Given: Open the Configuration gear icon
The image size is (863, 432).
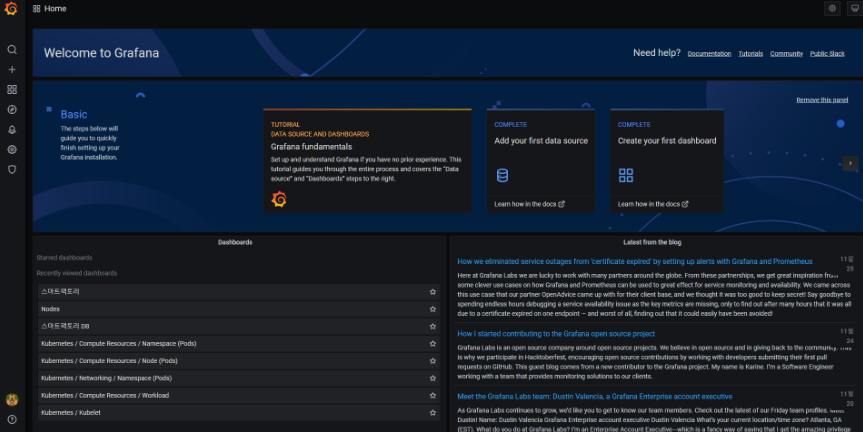Looking at the screenshot, I should [x=12, y=149].
